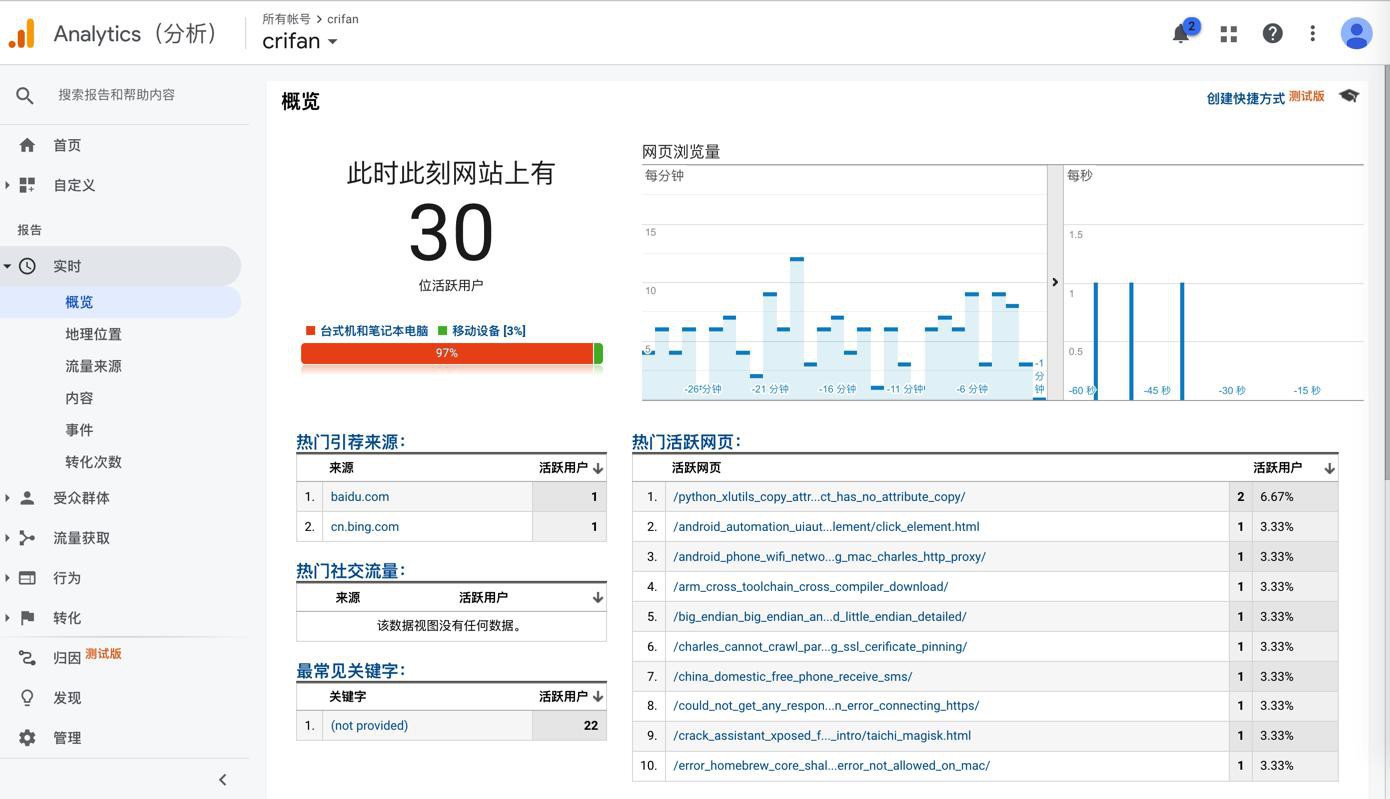
Task: Click sort arrow in 热门引荐来源 table
Action: click(x=598, y=468)
